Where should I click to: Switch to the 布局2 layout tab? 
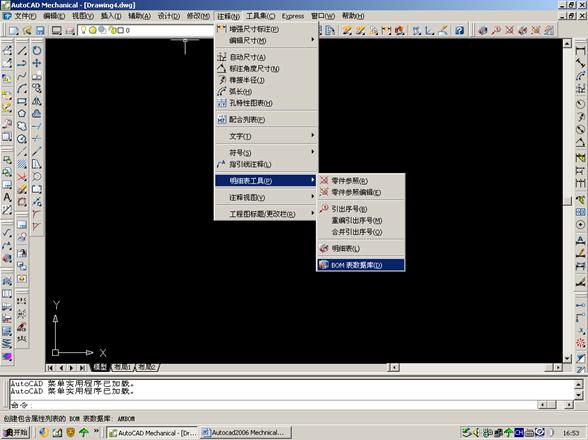pyautogui.click(x=147, y=367)
